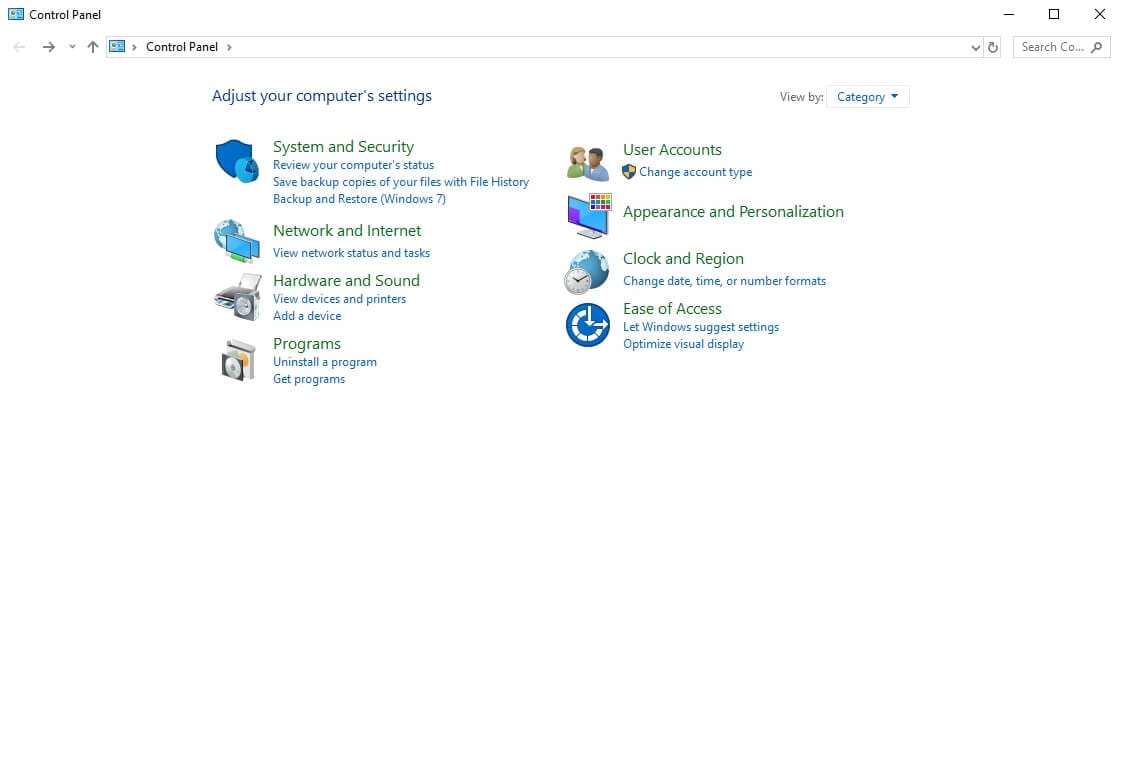1122x775 pixels.
Task: Open Network and Internet category
Action: pyautogui.click(x=347, y=230)
